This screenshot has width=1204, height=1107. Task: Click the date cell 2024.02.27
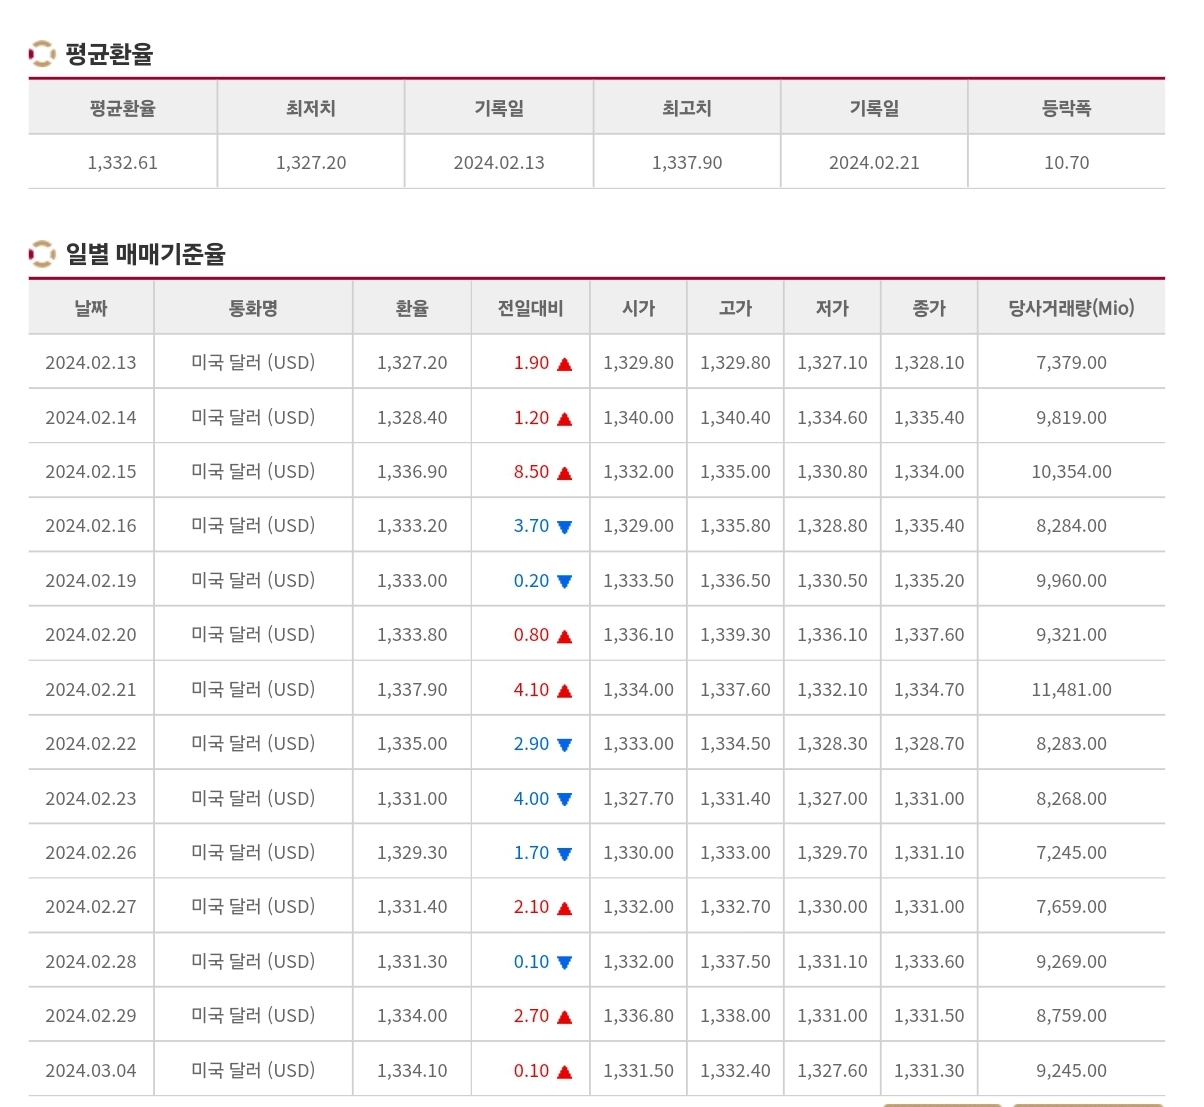point(91,907)
